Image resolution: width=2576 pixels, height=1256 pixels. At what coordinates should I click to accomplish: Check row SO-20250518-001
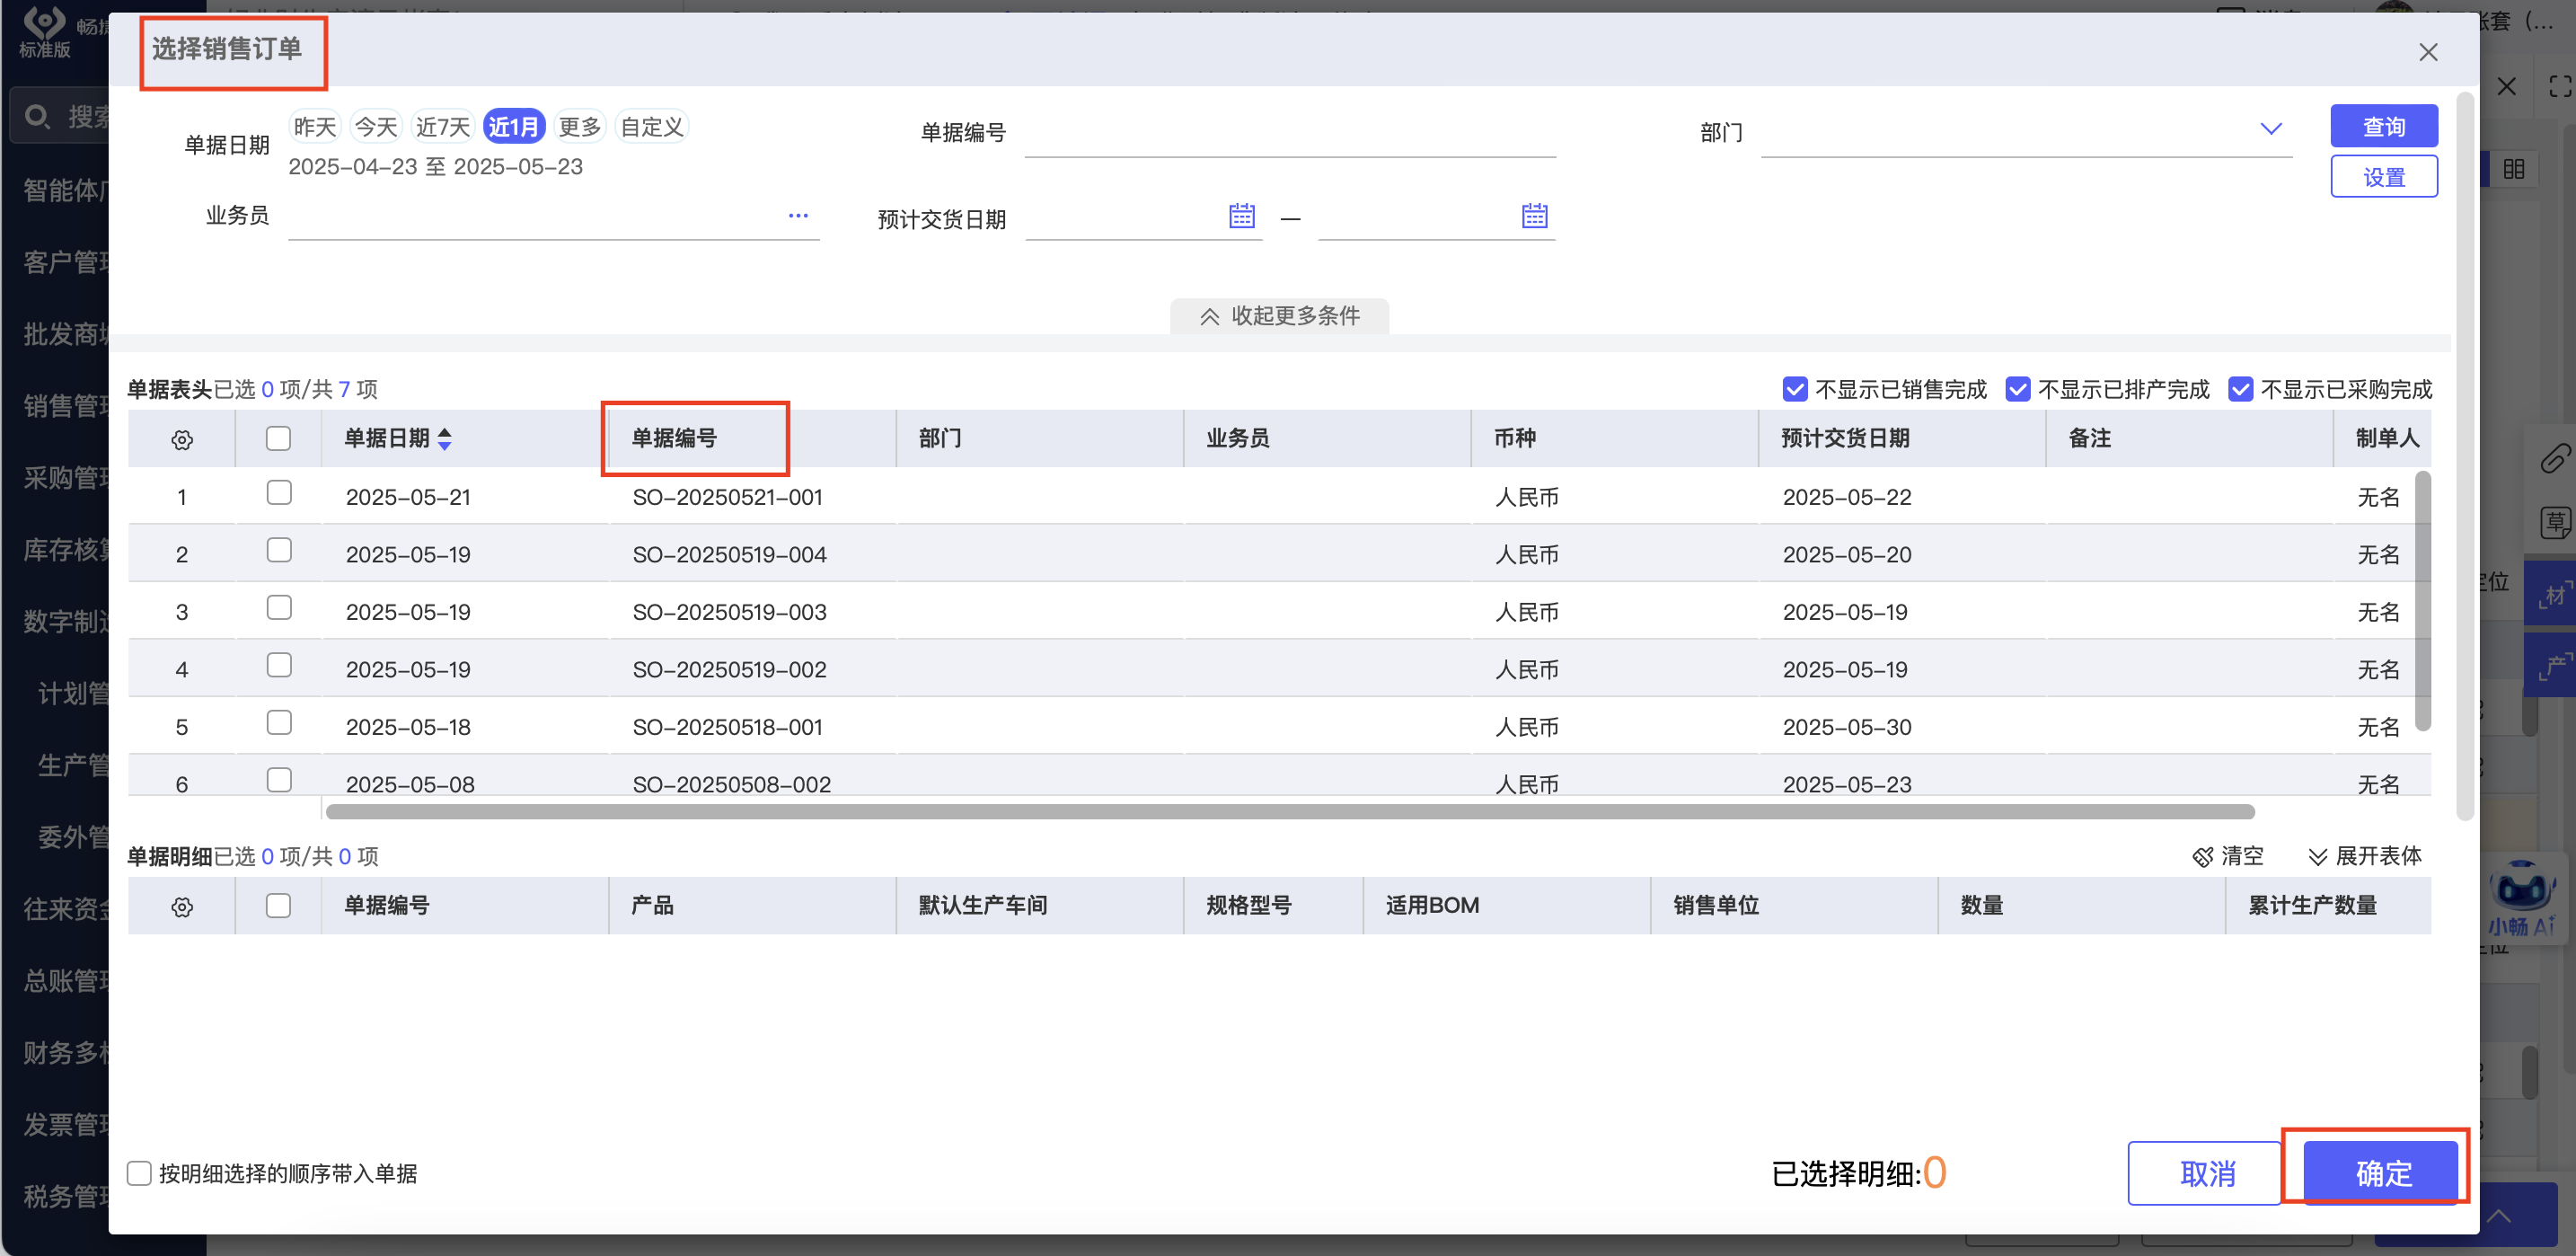[x=278, y=722]
